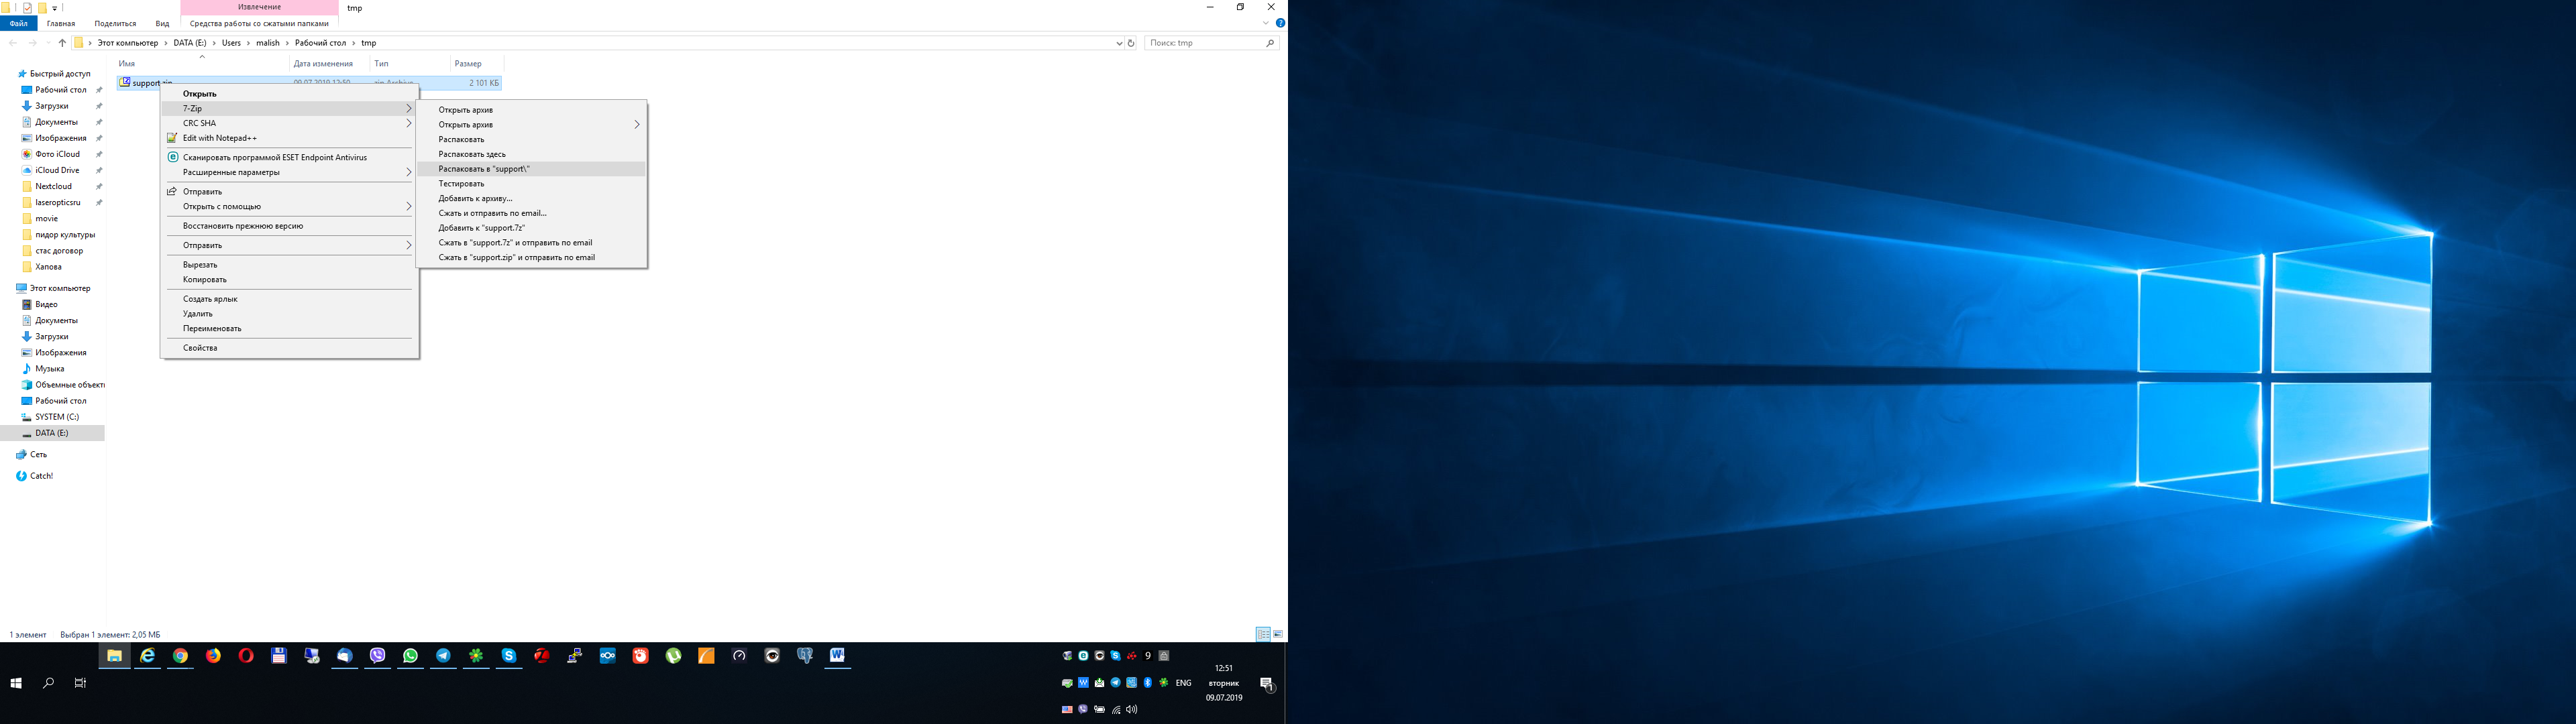
Task: Open Microsoft Word from the taskbar
Action: (837, 656)
